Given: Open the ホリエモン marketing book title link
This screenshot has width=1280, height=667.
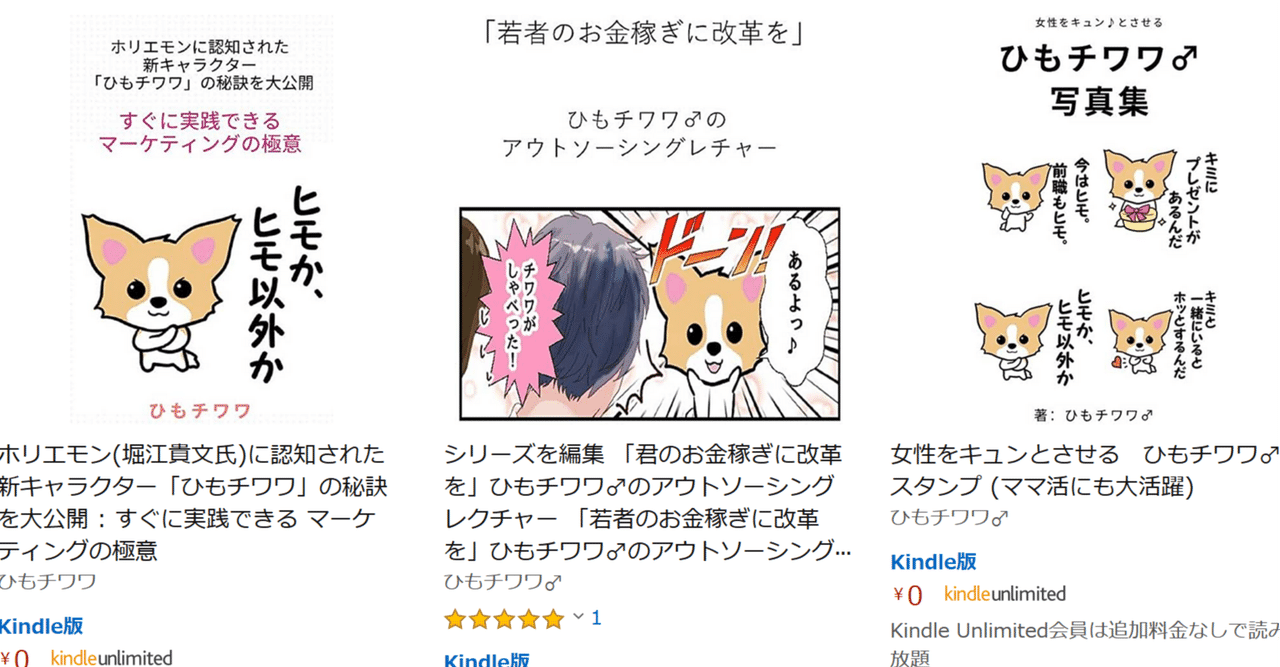Looking at the screenshot, I should pyautogui.click(x=193, y=502).
